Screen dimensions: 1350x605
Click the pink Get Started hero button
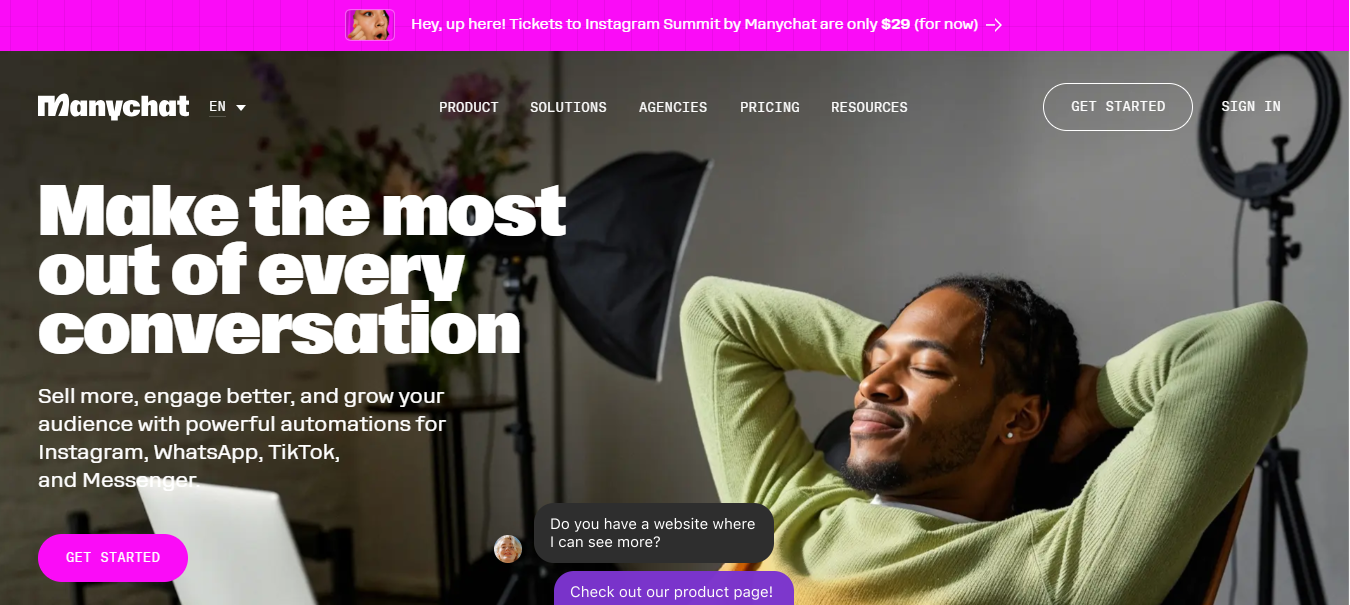(x=113, y=558)
